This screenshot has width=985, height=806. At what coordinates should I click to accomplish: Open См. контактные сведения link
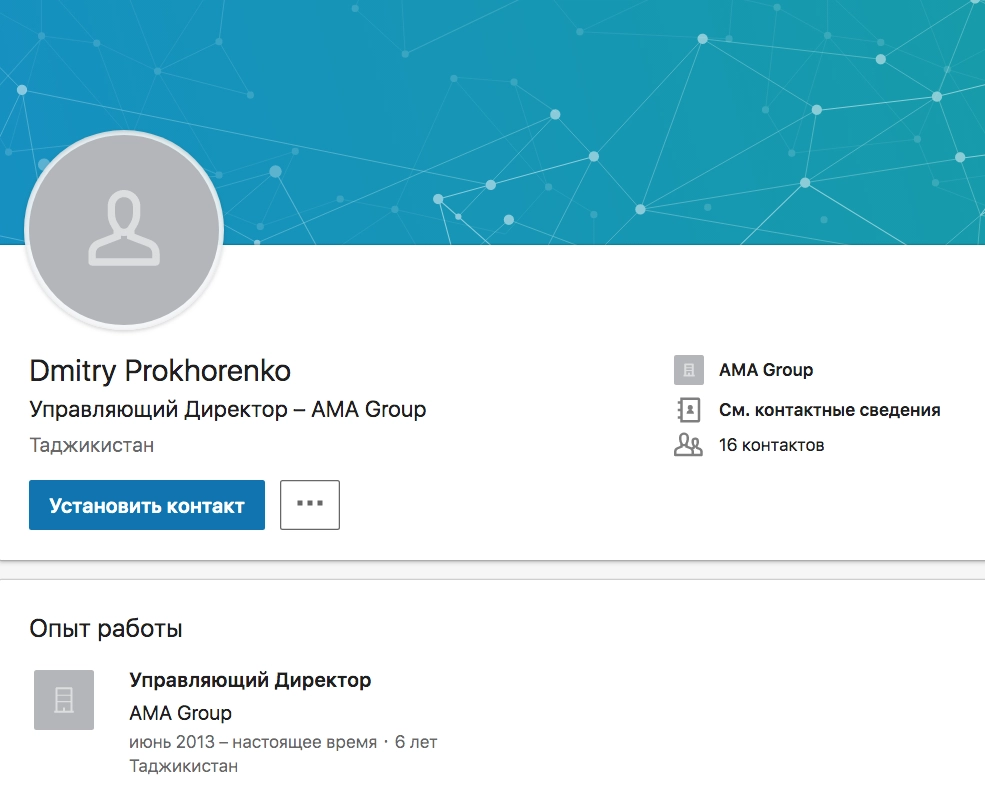click(x=829, y=410)
